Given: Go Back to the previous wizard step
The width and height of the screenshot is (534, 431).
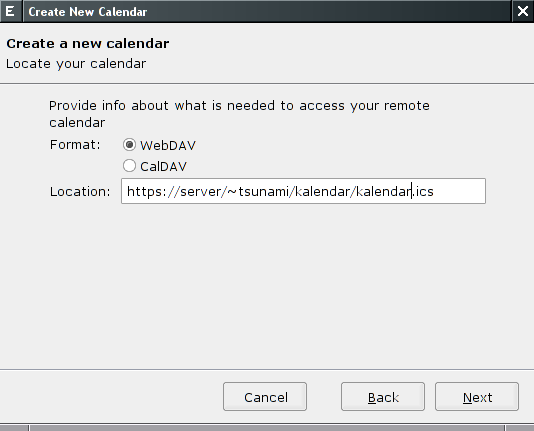Looking at the screenshot, I should click(x=383, y=397).
